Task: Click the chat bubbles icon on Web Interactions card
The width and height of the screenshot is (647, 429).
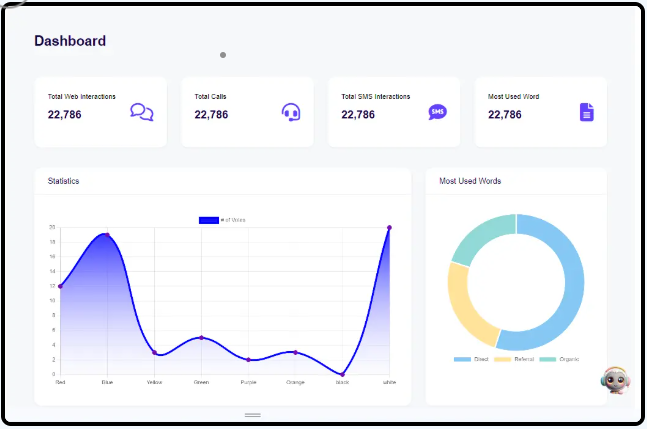Action: [x=142, y=112]
